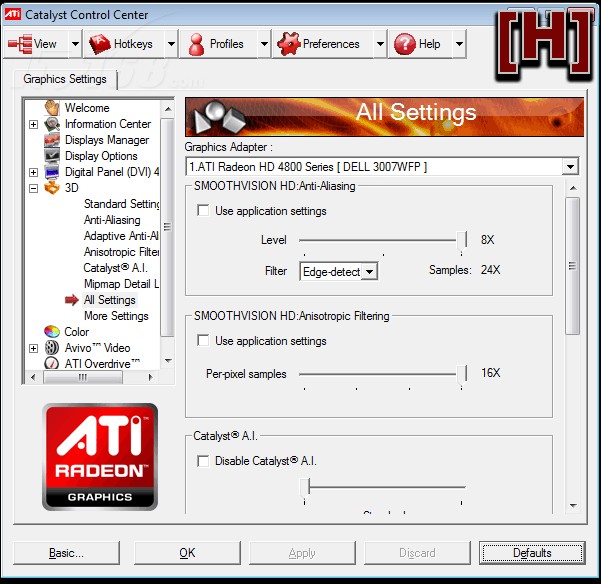The image size is (601, 584).
Task: Click the Profiles person icon
Action: (196, 44)
